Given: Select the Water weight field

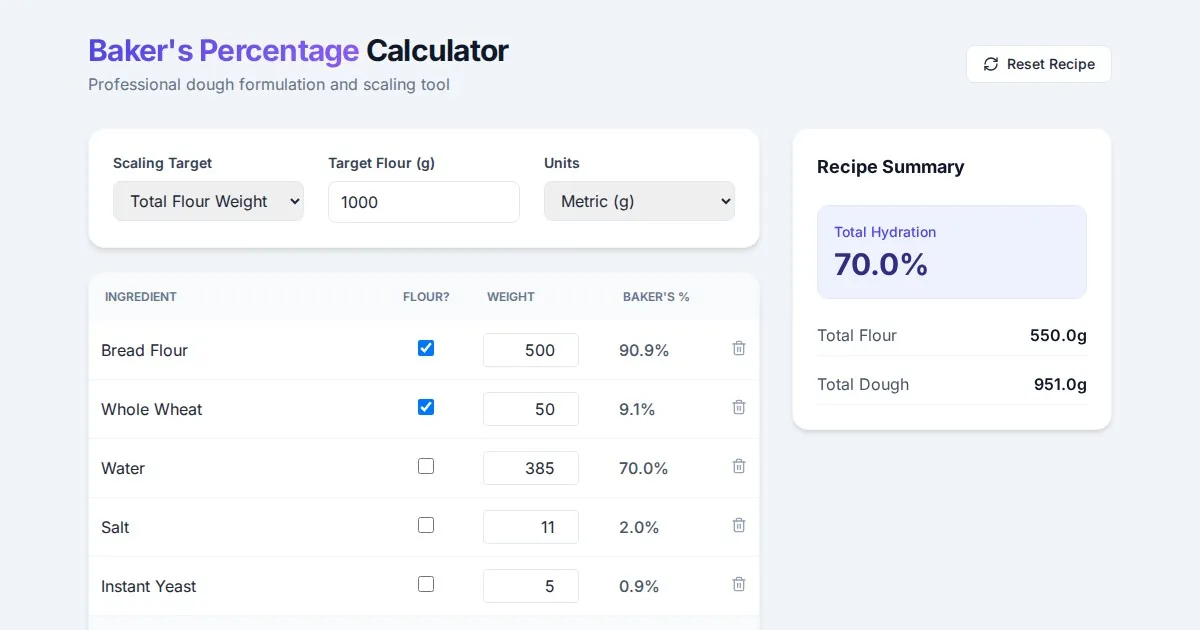Looking at the screenshot, I should [530, 468].
